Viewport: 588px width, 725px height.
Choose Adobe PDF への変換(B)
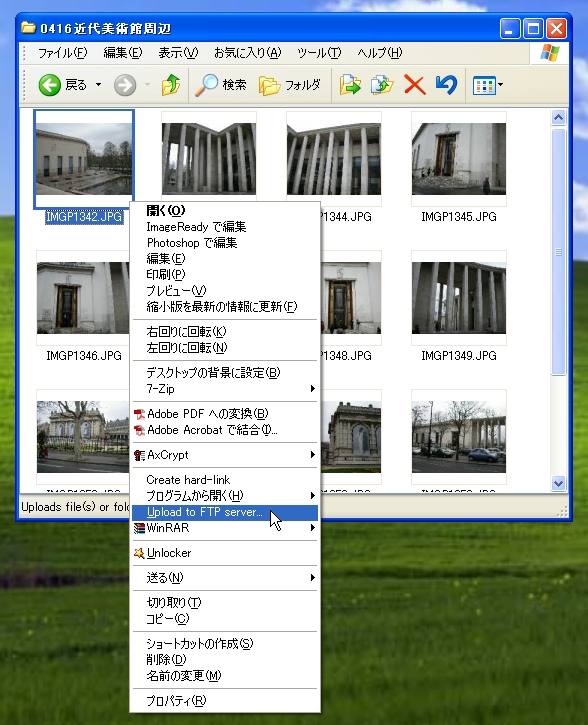tap(225, 414)
